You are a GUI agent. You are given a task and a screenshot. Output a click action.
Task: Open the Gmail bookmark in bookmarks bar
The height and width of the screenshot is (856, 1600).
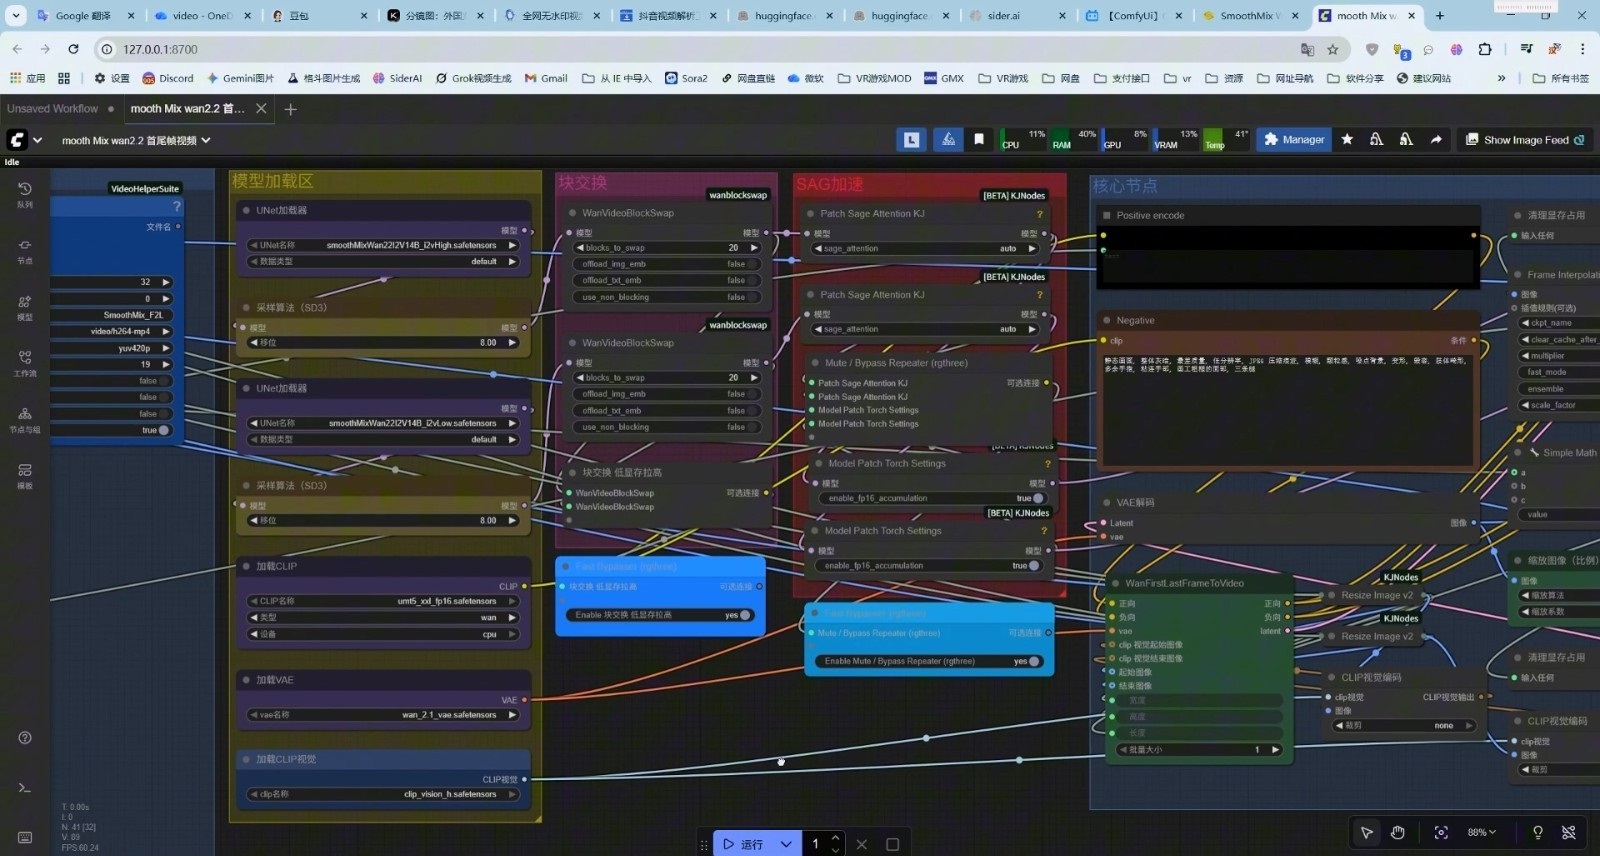click(546, 78)
